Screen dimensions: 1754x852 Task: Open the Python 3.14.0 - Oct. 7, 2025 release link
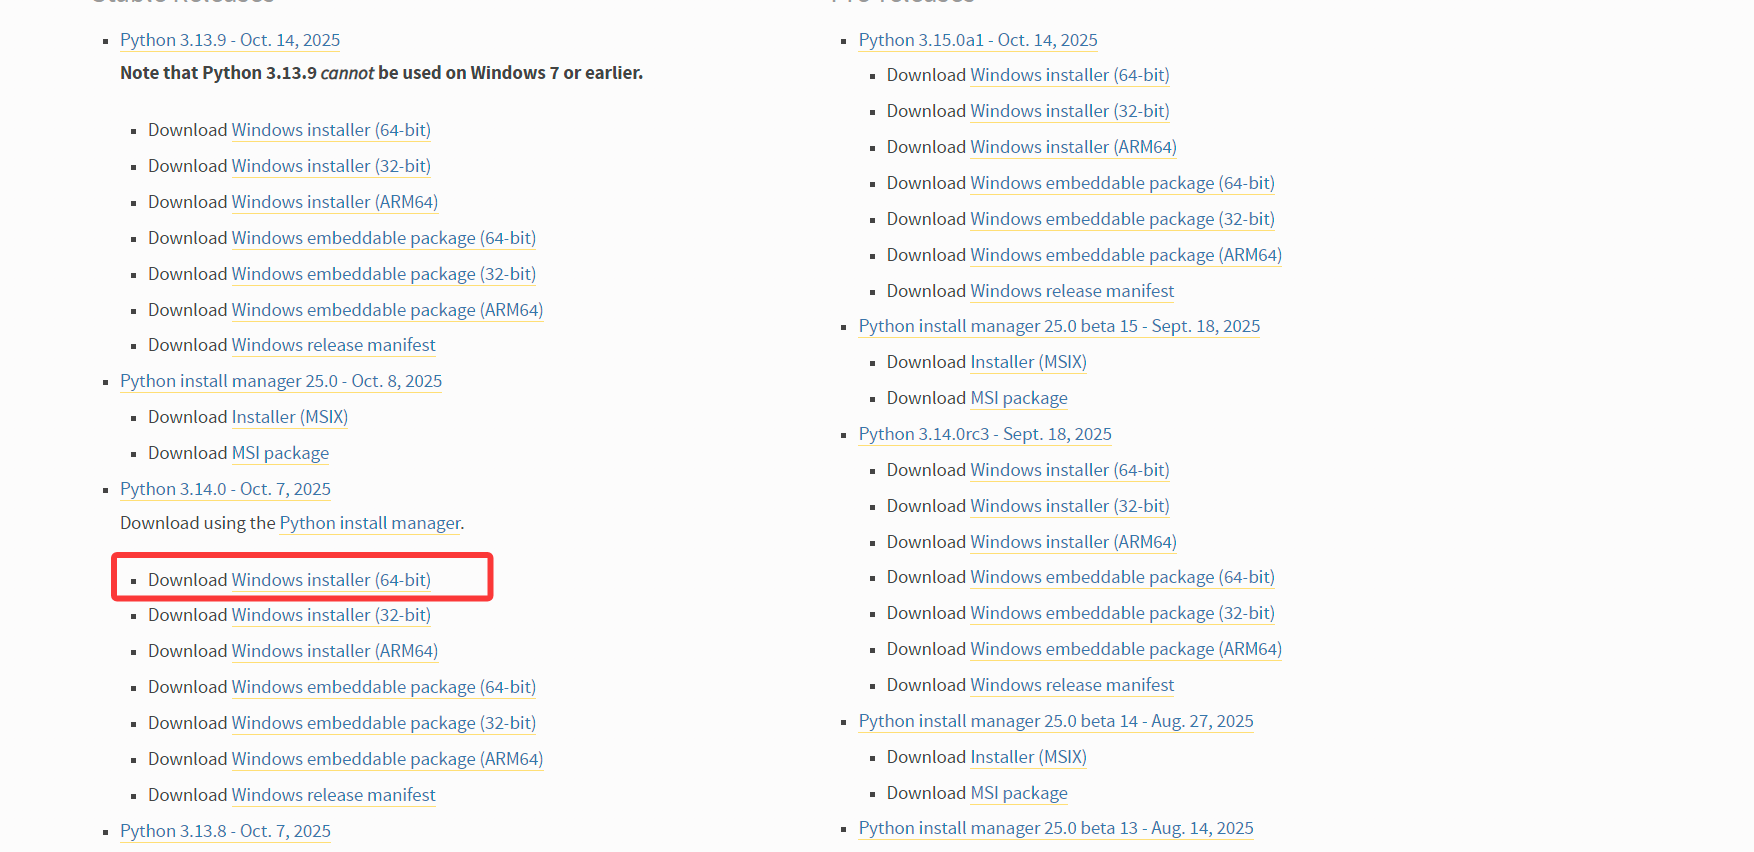[x=225, y=489]
